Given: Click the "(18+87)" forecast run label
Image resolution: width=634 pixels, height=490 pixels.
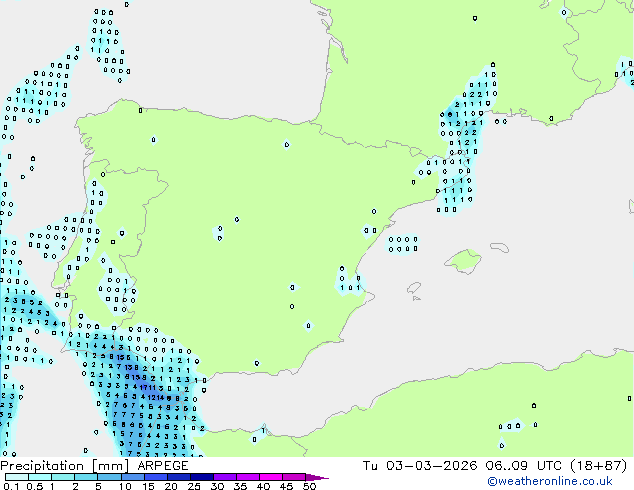Looking at the screenshot, I should (x=599, y=466).
